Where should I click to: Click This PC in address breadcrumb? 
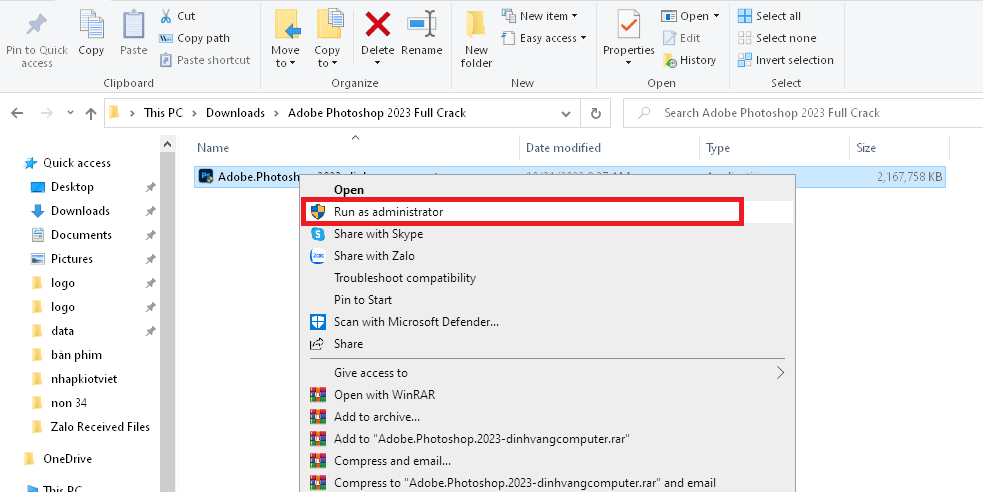pyautogui.click(x=163, y=113)
